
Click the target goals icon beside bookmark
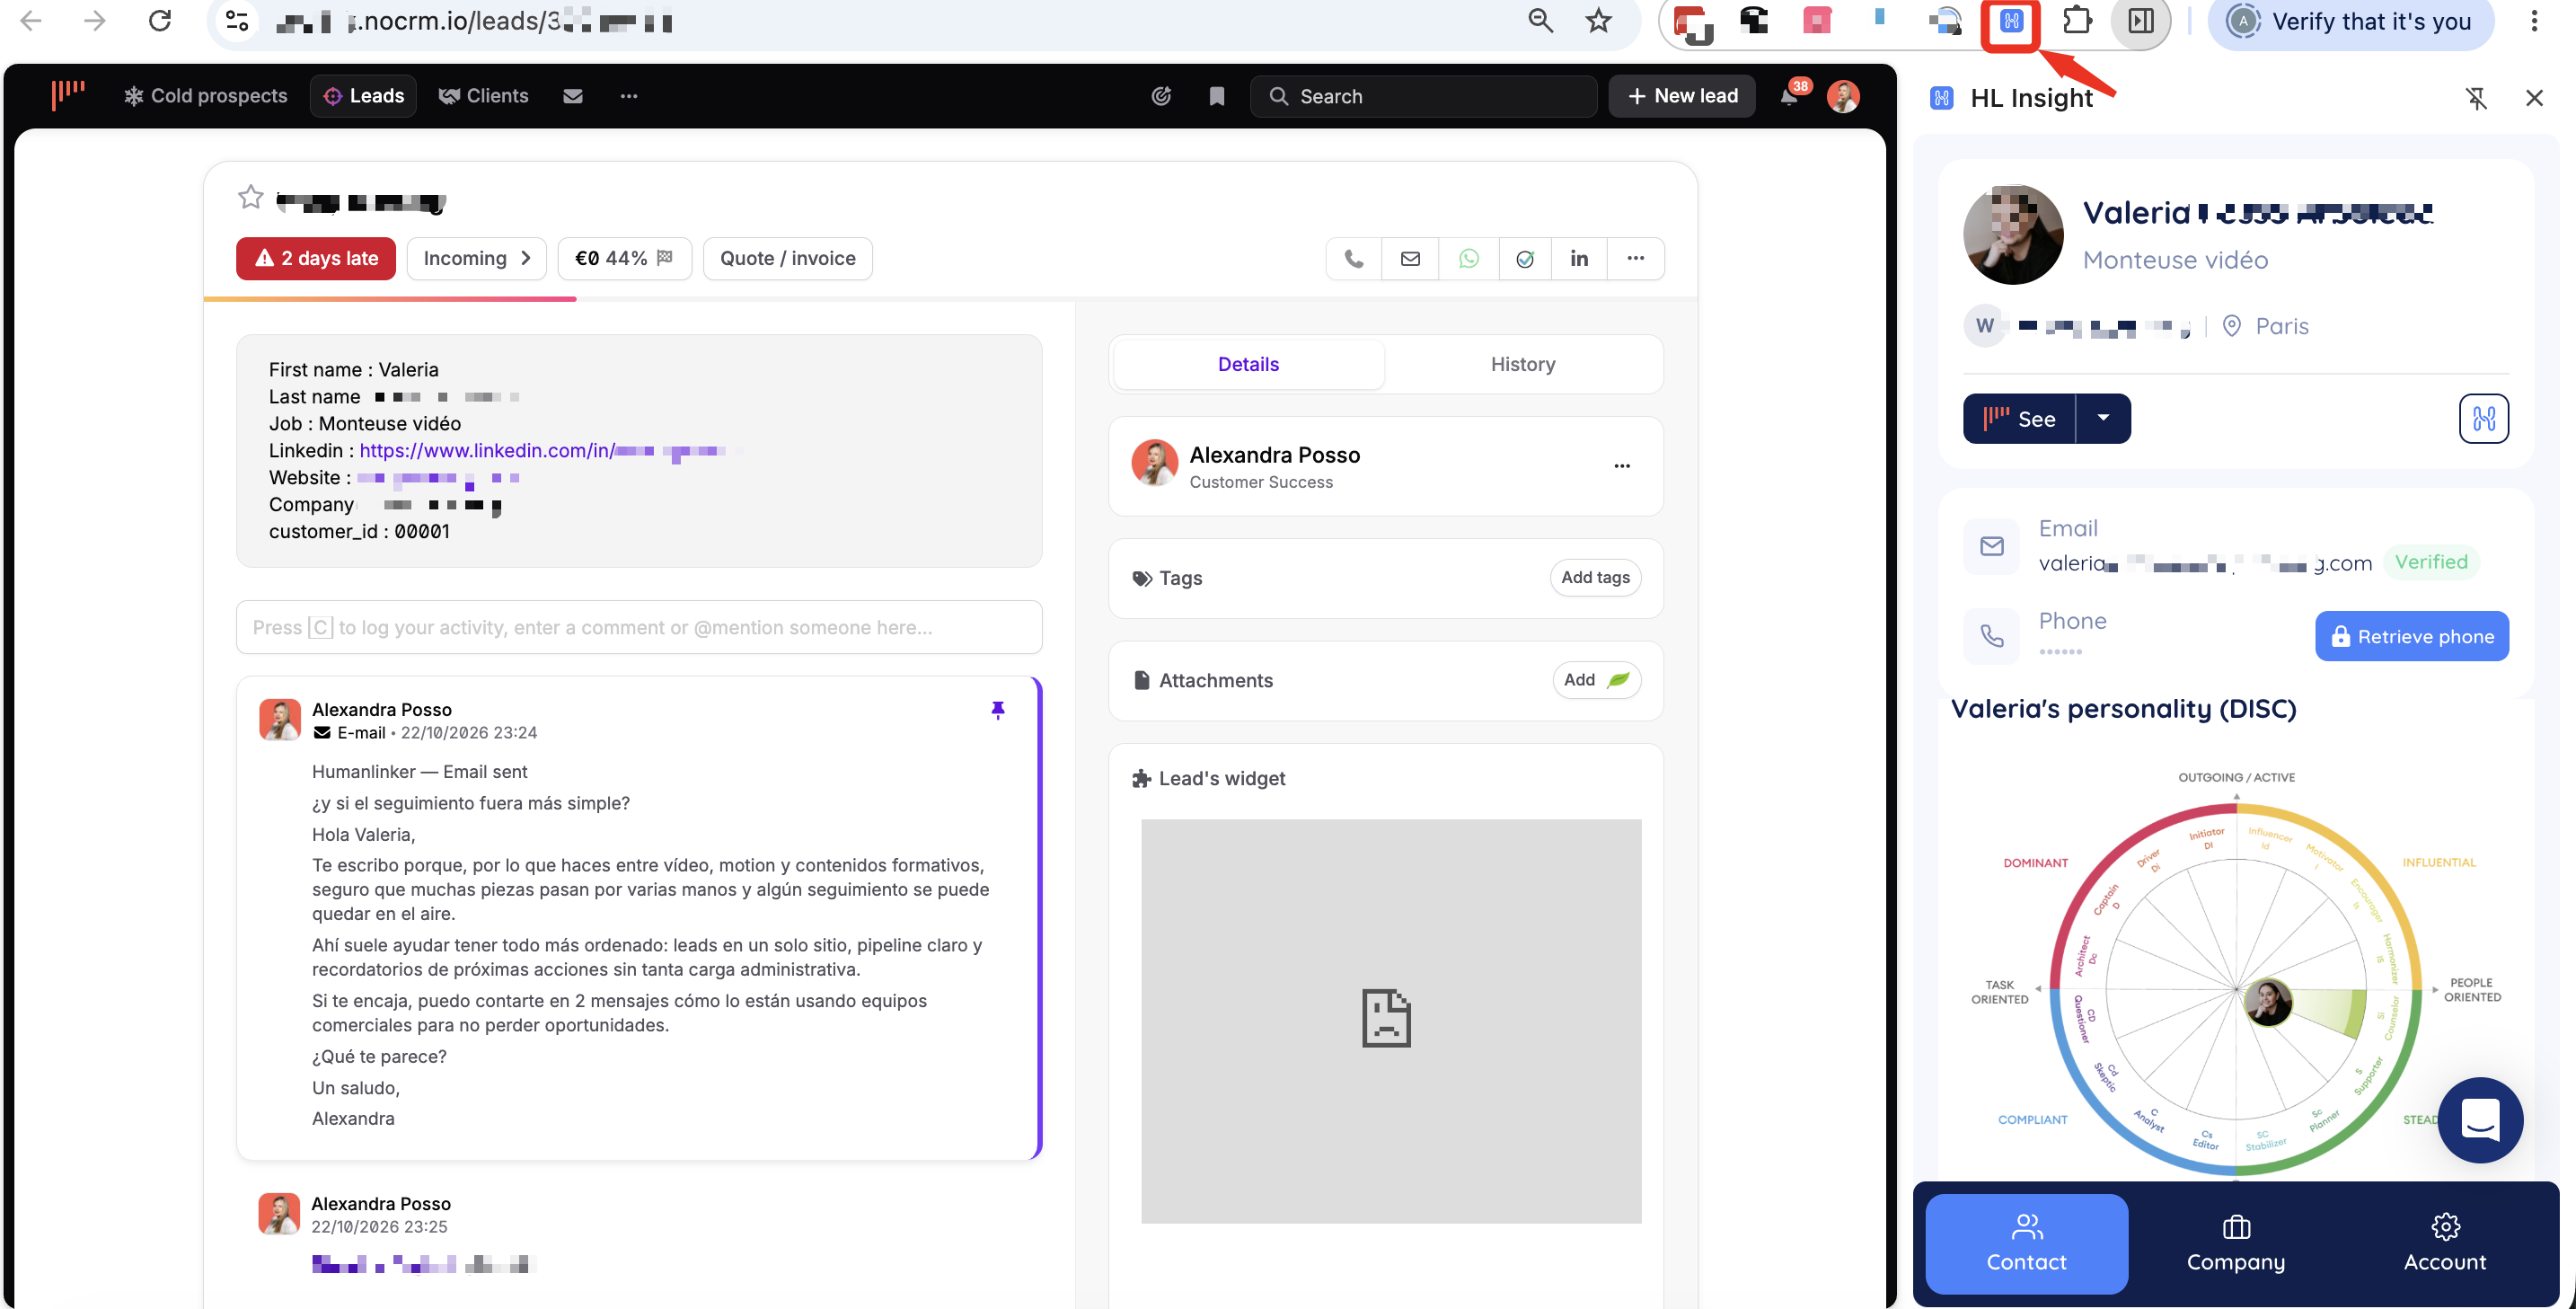pos(1160,96)
